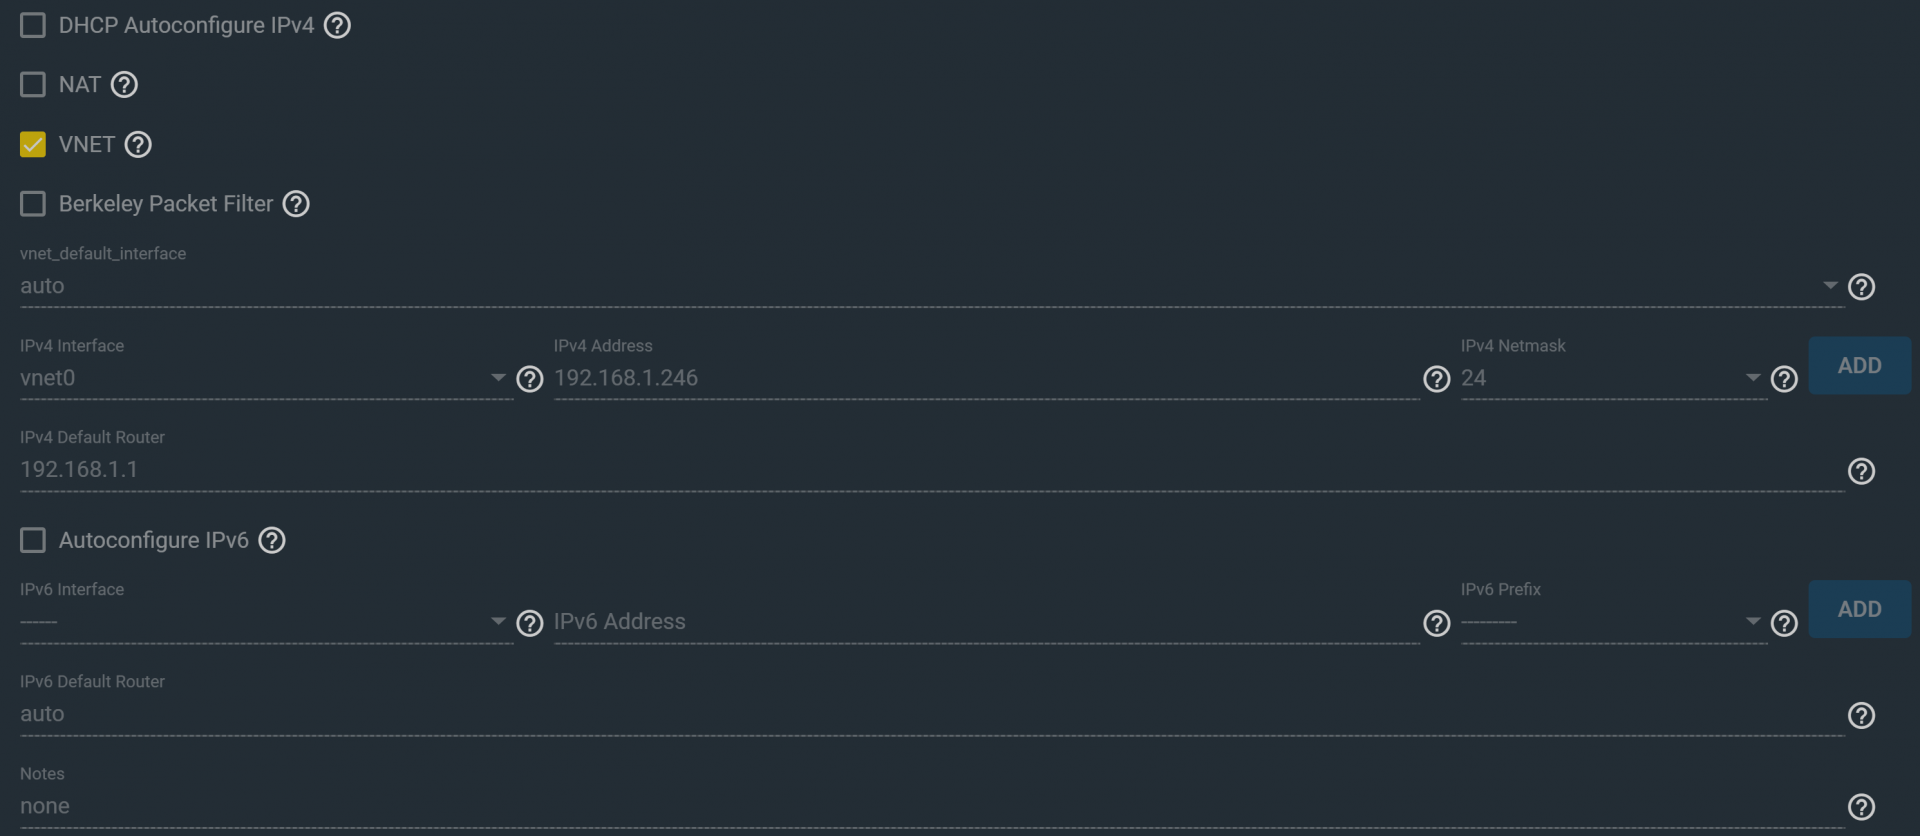Open help icon for Autoconfigure IPv6
The width and height of the screenshot is (1920, 836).
(x=272, y=541)
